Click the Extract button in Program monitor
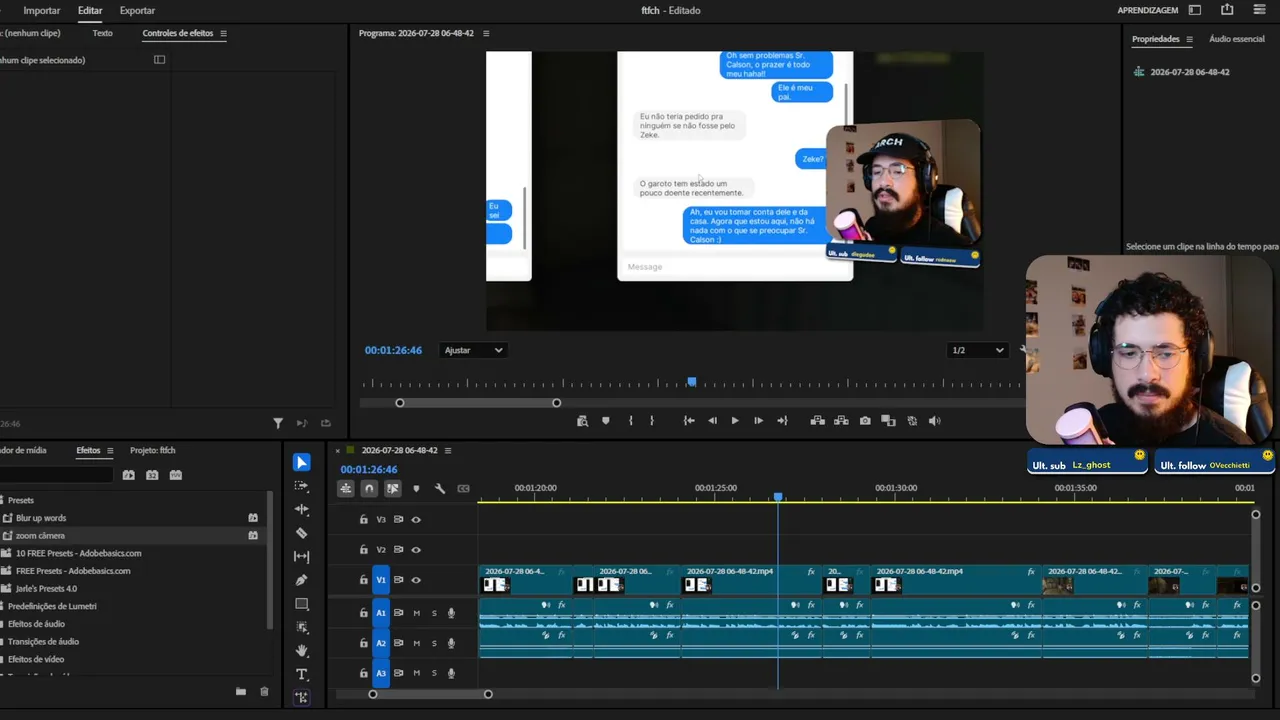This screenshot has height=720, width=1280. (841, 421)
